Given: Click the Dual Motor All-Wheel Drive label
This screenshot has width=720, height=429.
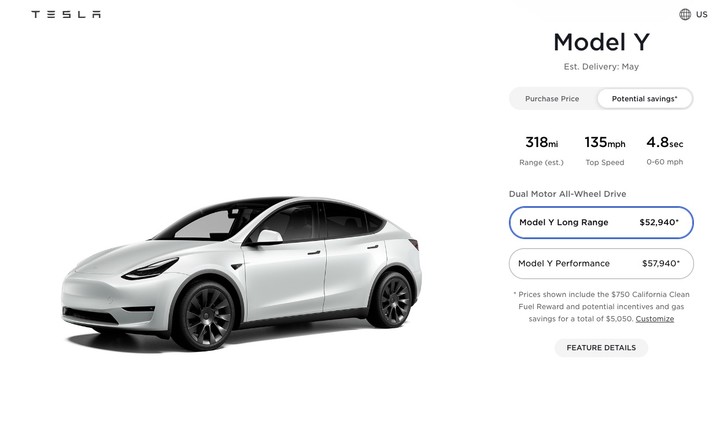Looking at the screenshot, I should 568,194.
